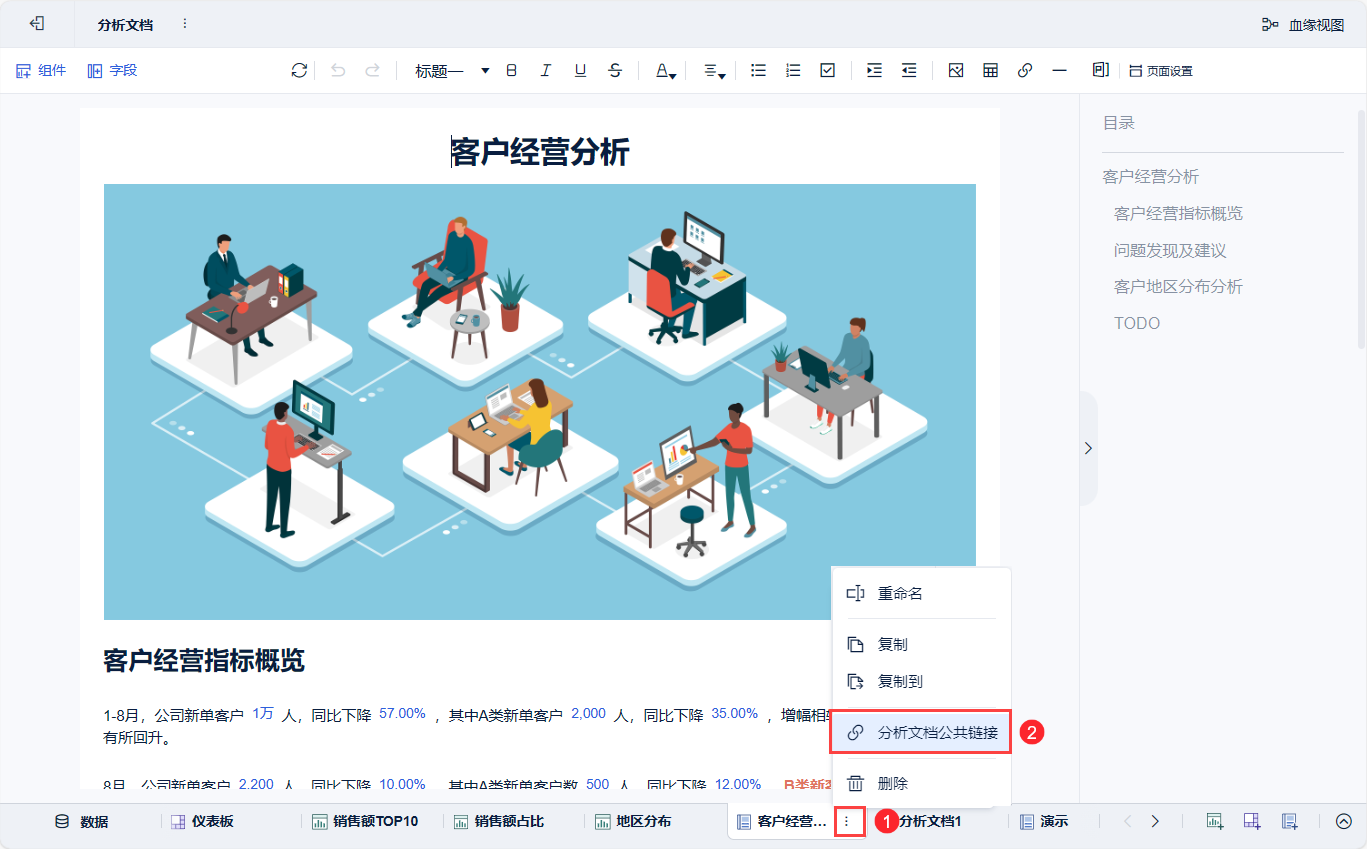Click the refresh icon in toolbar
Screen dimensions: 1367x849
pos(299,70)
